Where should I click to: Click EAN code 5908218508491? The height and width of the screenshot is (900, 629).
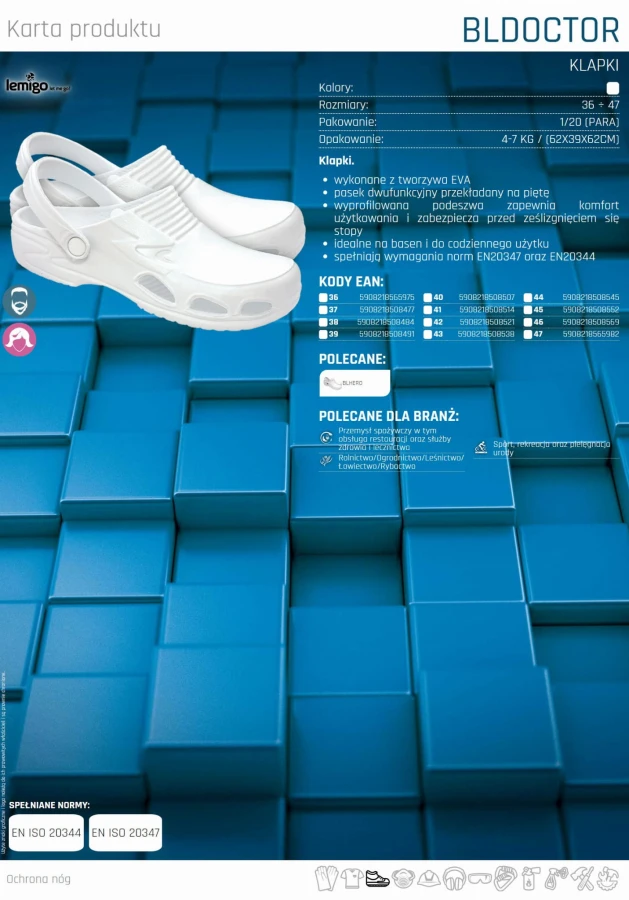pos(387,334)
